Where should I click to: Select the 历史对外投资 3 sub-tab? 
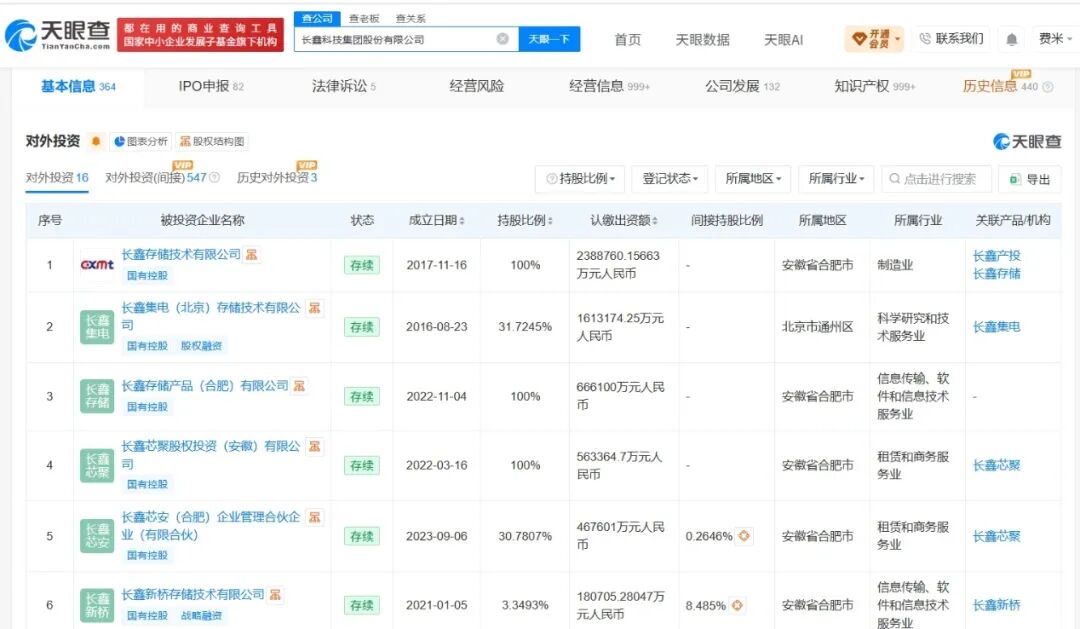[x=277, y=178]
